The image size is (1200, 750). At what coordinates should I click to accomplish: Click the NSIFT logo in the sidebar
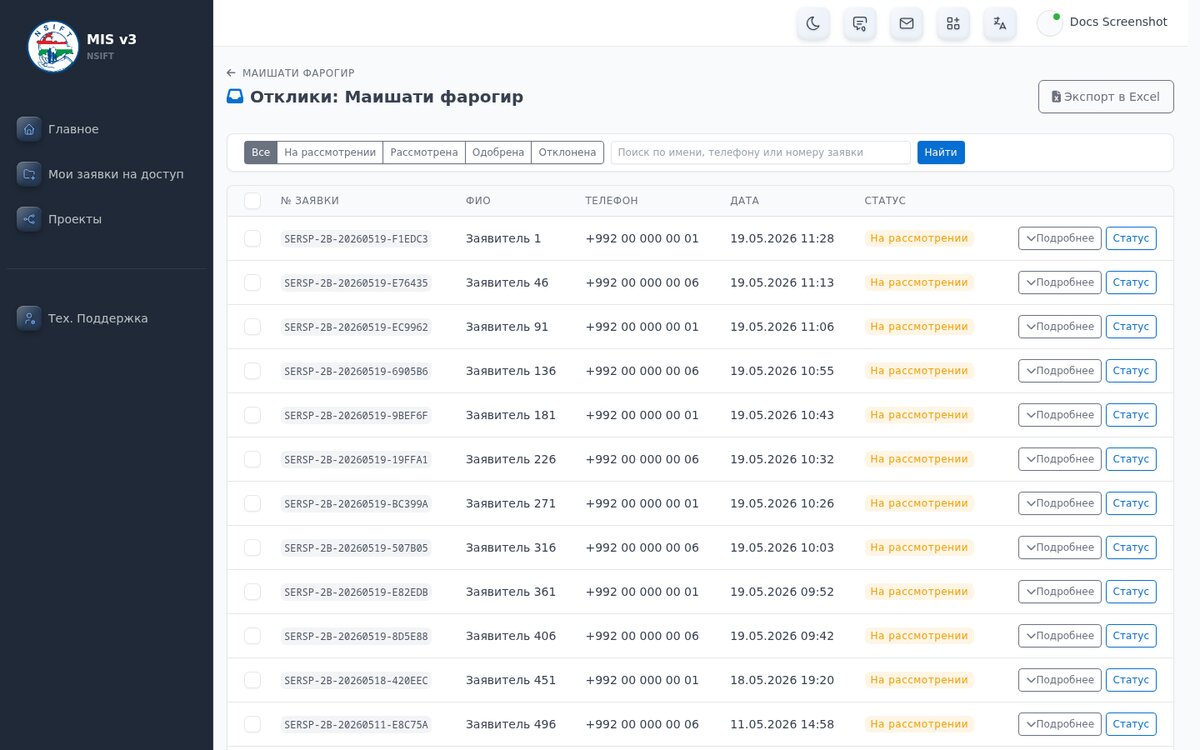[53, 46]
